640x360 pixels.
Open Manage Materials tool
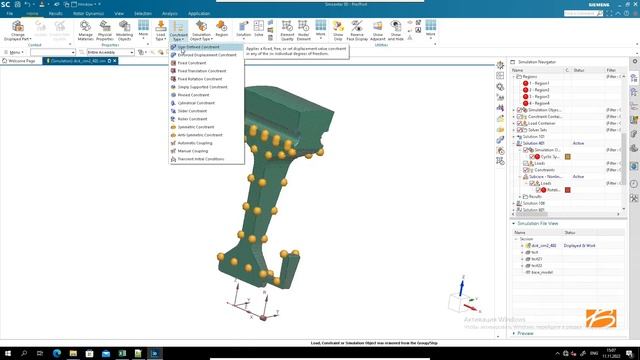point(85,30)
